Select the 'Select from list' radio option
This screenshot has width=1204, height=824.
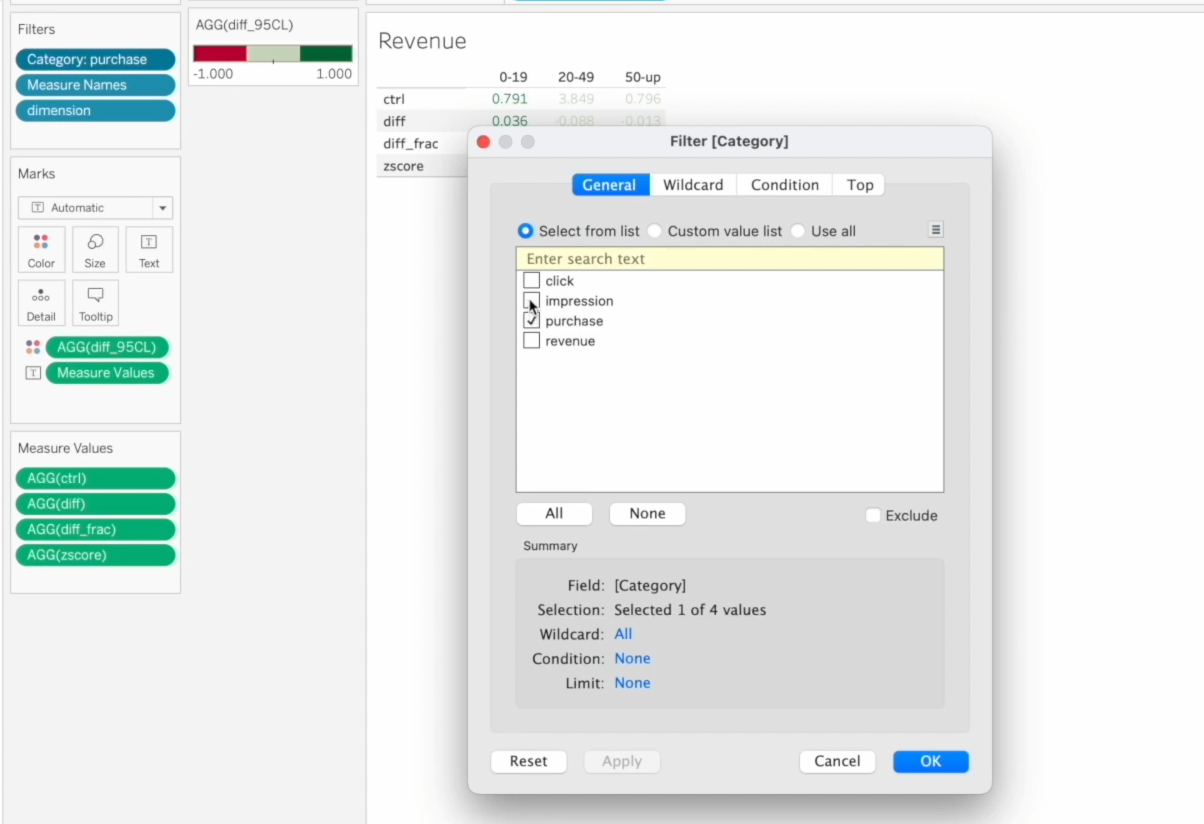525,231
